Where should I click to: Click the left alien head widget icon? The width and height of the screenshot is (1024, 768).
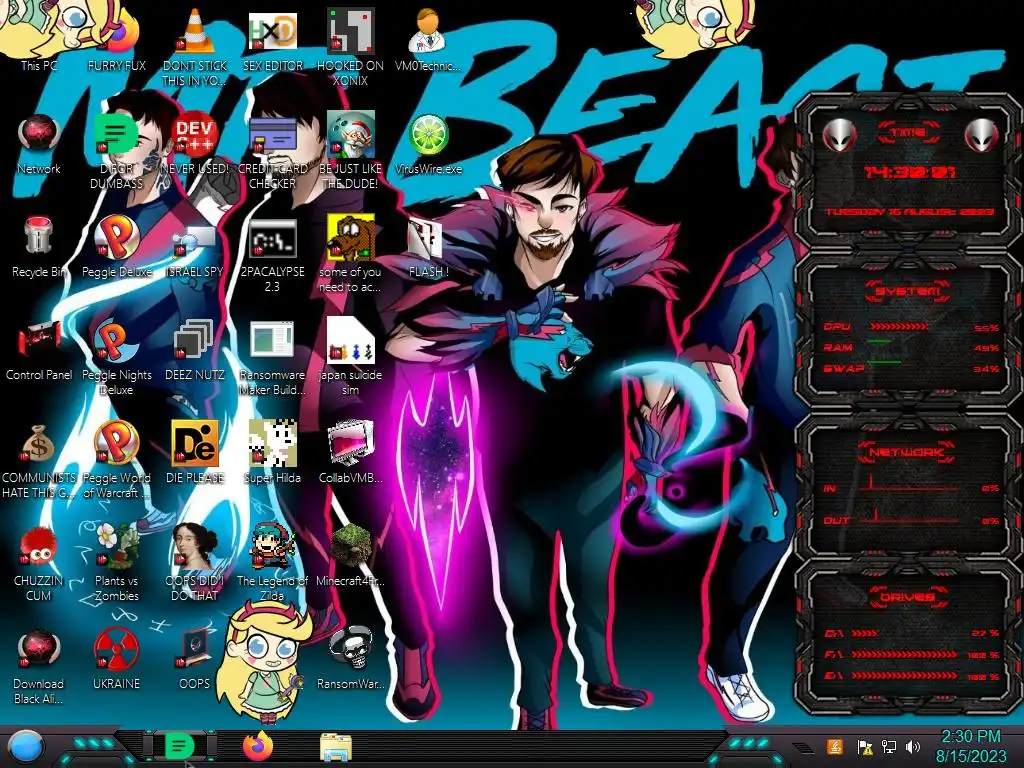pos(839,136)
